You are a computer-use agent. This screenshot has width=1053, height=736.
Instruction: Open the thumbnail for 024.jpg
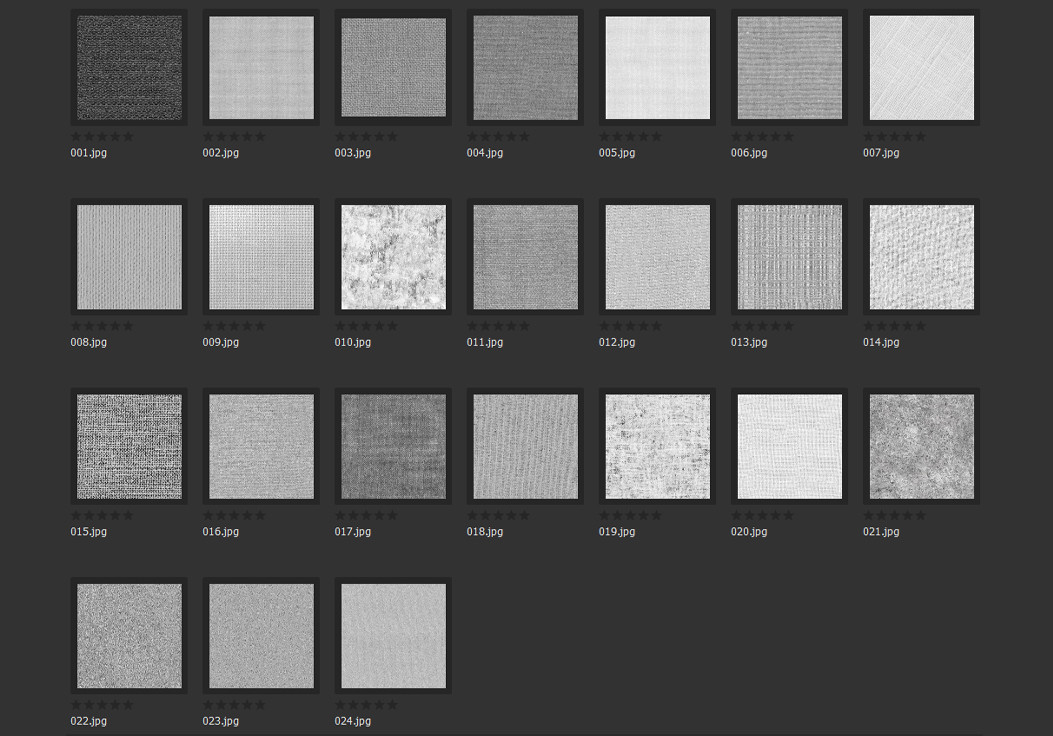pos(392,635)
